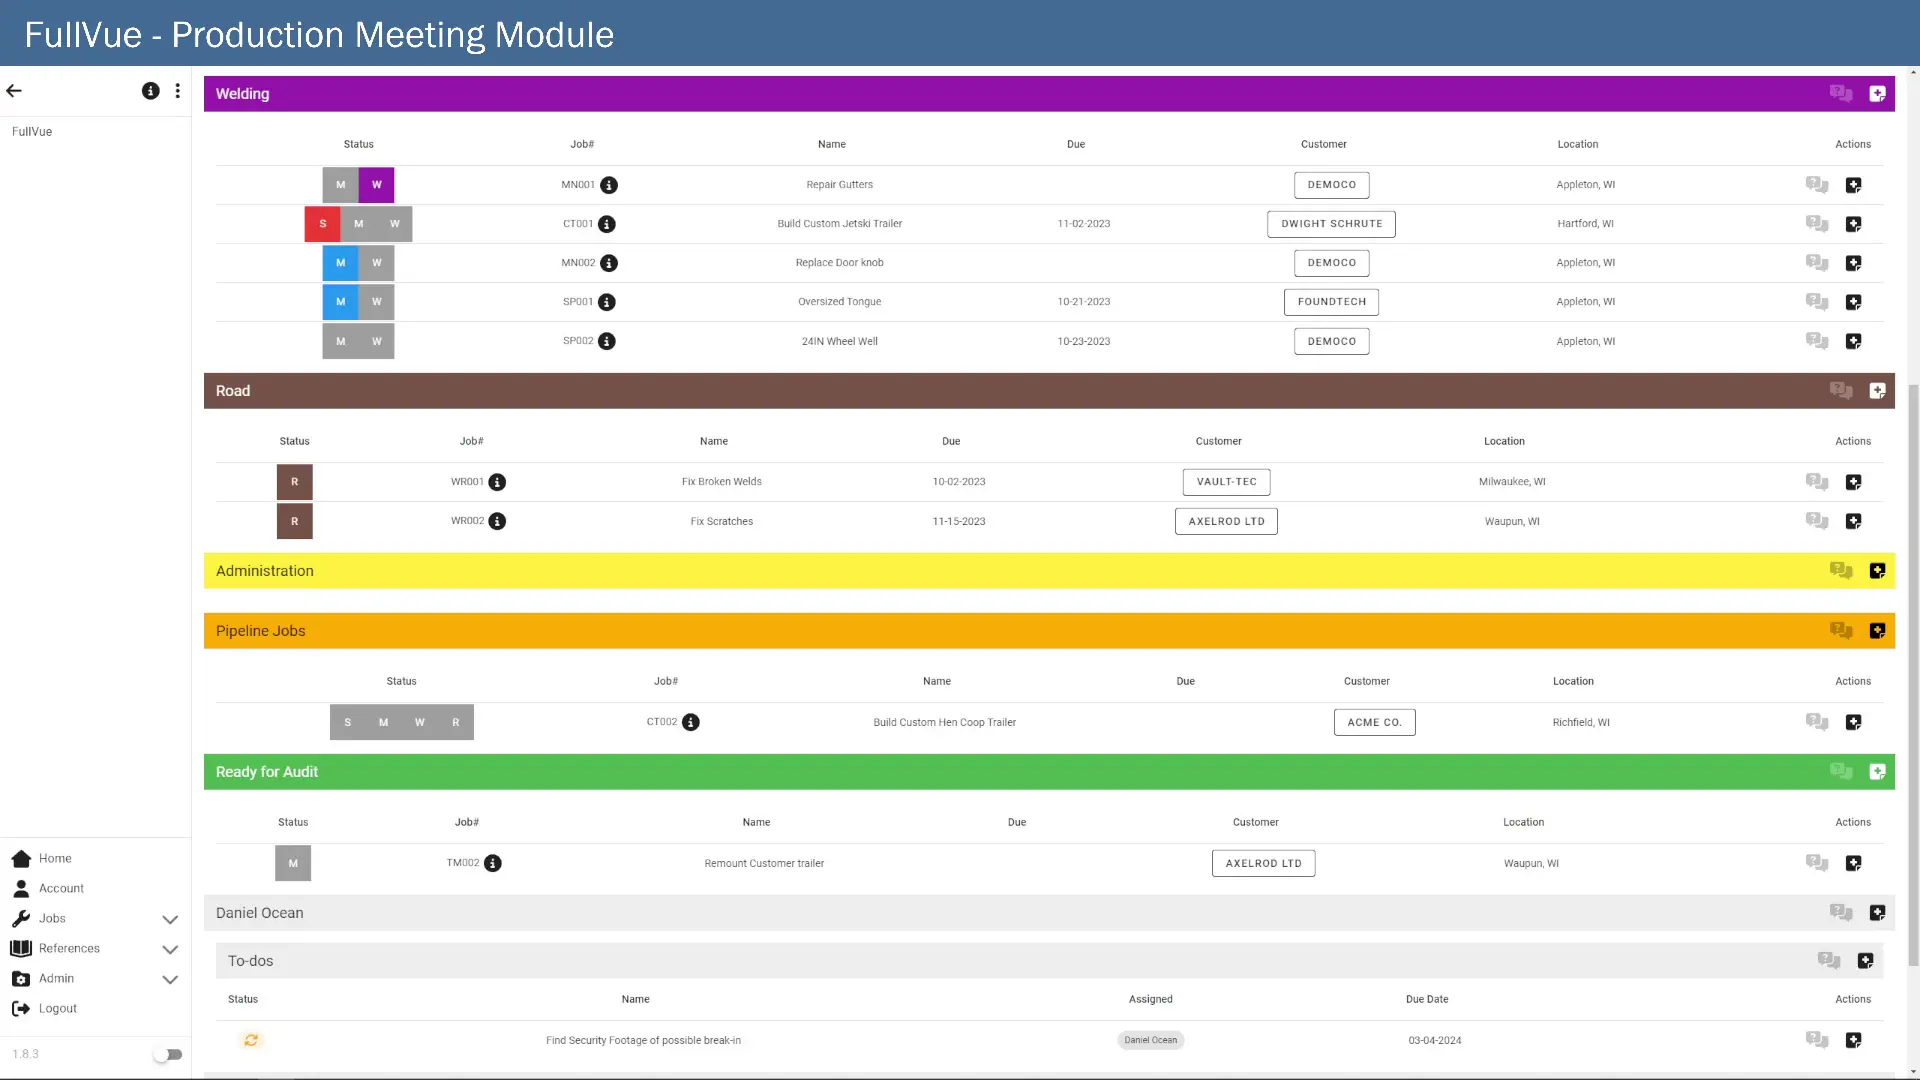Image resolution: width=1920 pixels, height=1080 pixels.
Task: Add note to Build Custom Jetski Trailer row
Action: click(1853, 224)
